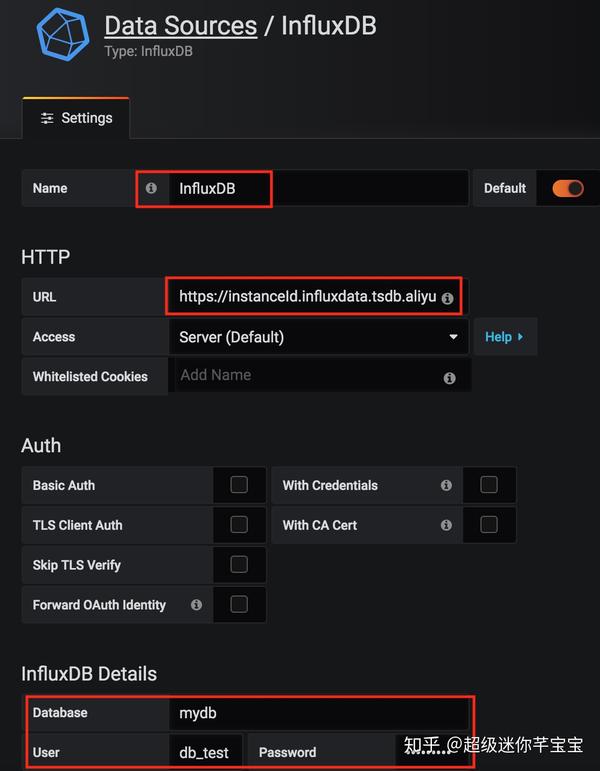Select the Settings tab

76,118
